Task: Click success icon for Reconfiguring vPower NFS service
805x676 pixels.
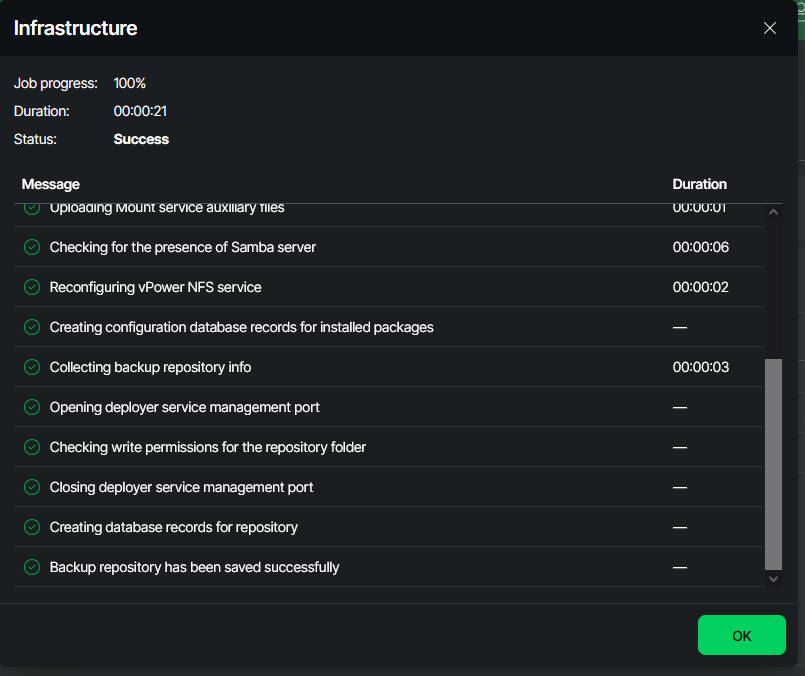Action: 32,287
